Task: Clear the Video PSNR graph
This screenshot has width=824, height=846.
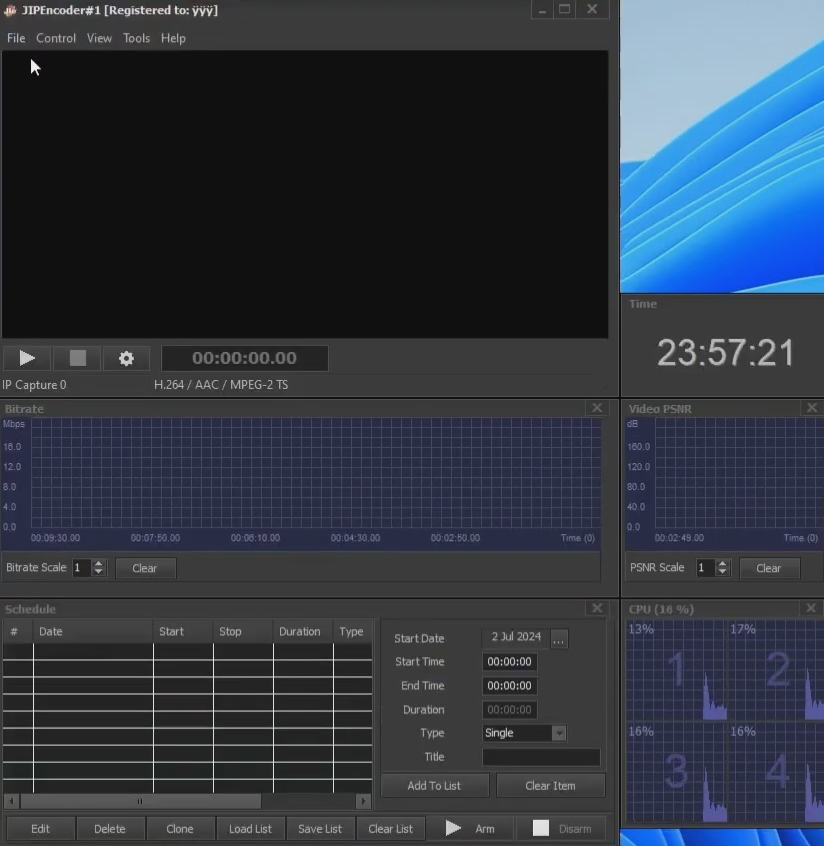Action: tap(769, 568)
